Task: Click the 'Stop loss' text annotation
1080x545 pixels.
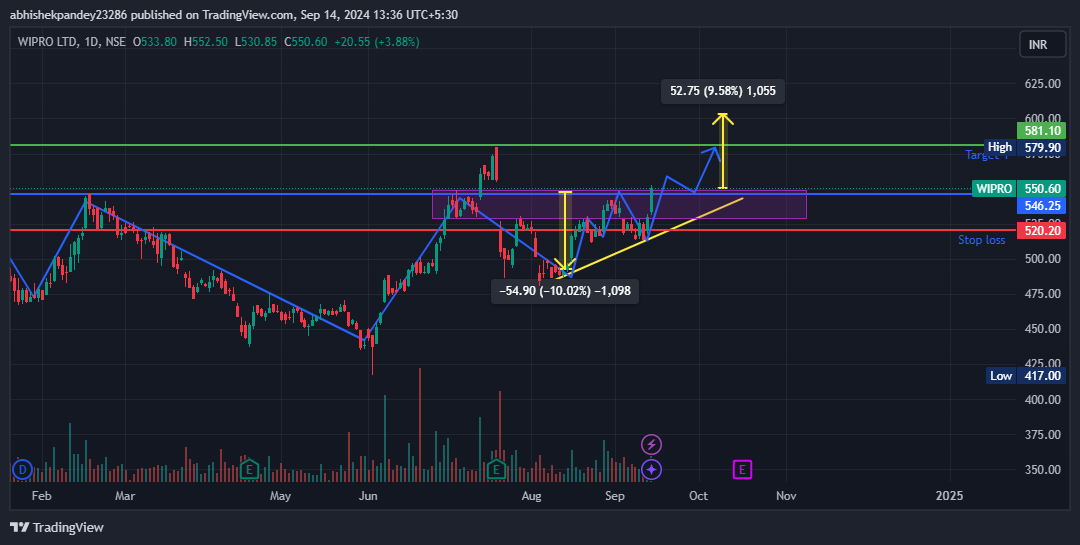Action: (982, 240)
